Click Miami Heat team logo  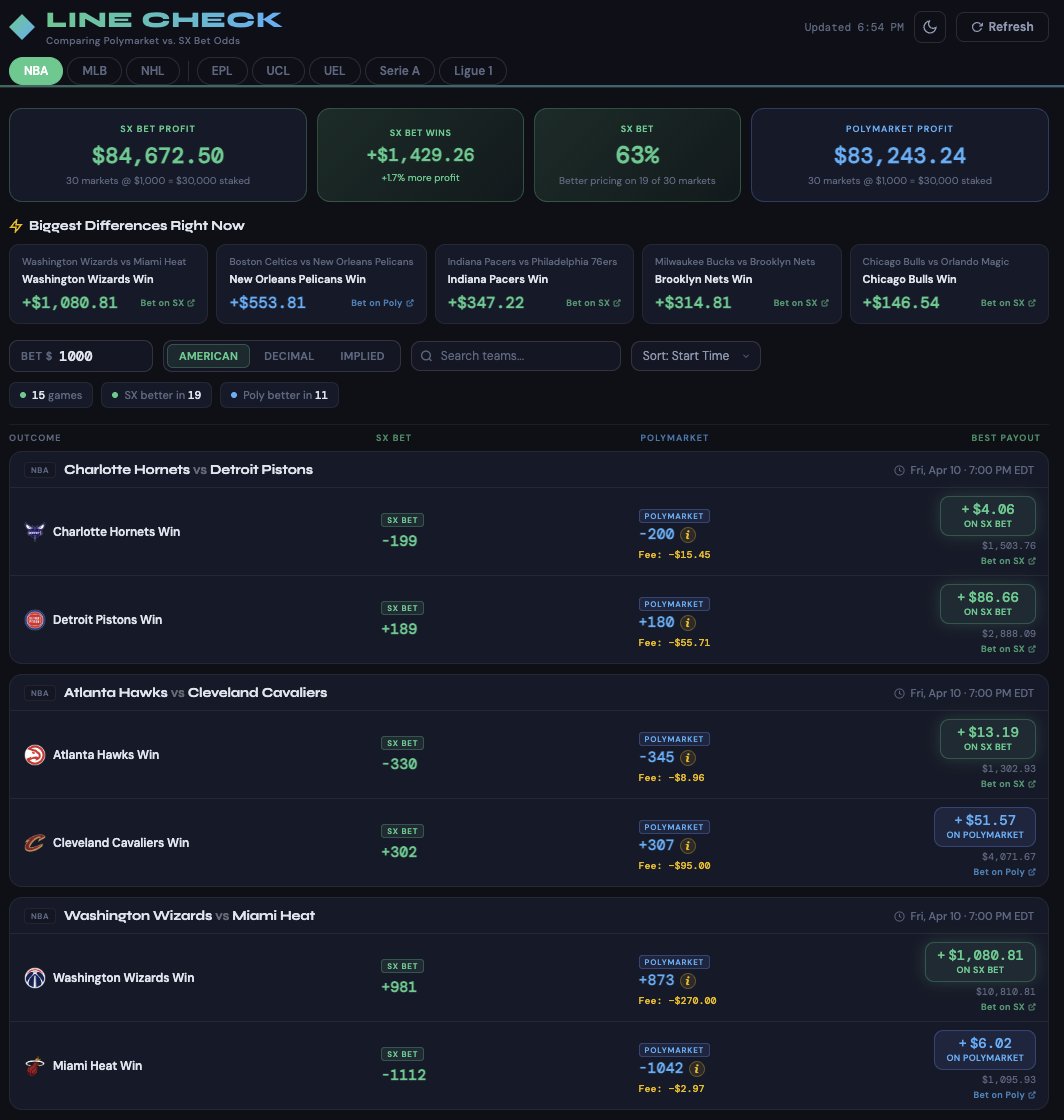pyautogui.click(x=34, y=1066)
